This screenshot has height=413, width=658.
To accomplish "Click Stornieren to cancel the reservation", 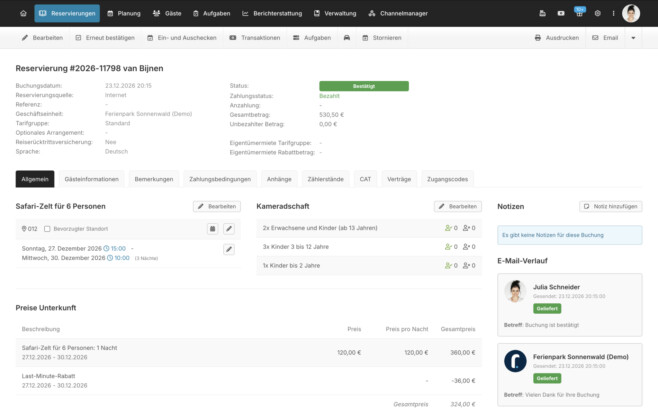I will tap(382, 38).
